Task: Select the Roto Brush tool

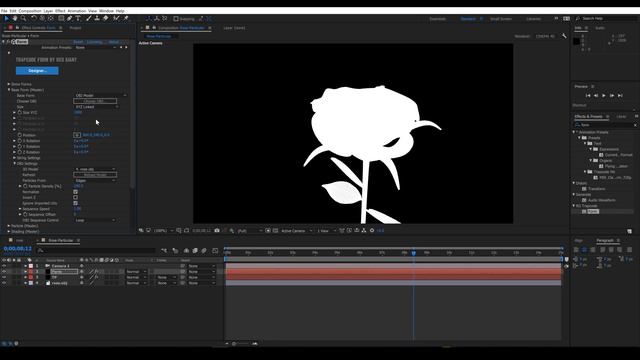Action: tap(116, 18)
